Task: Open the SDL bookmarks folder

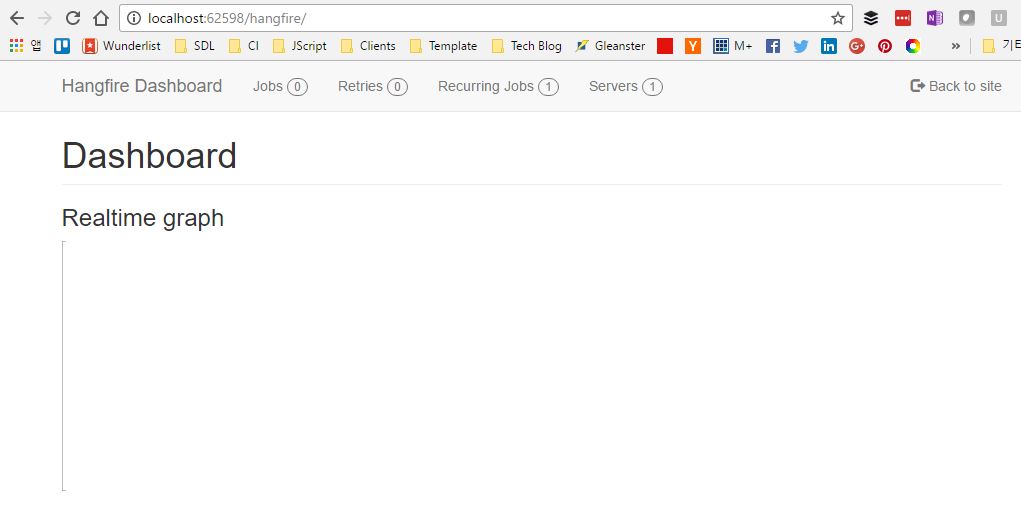Action: tap(195, 46)
